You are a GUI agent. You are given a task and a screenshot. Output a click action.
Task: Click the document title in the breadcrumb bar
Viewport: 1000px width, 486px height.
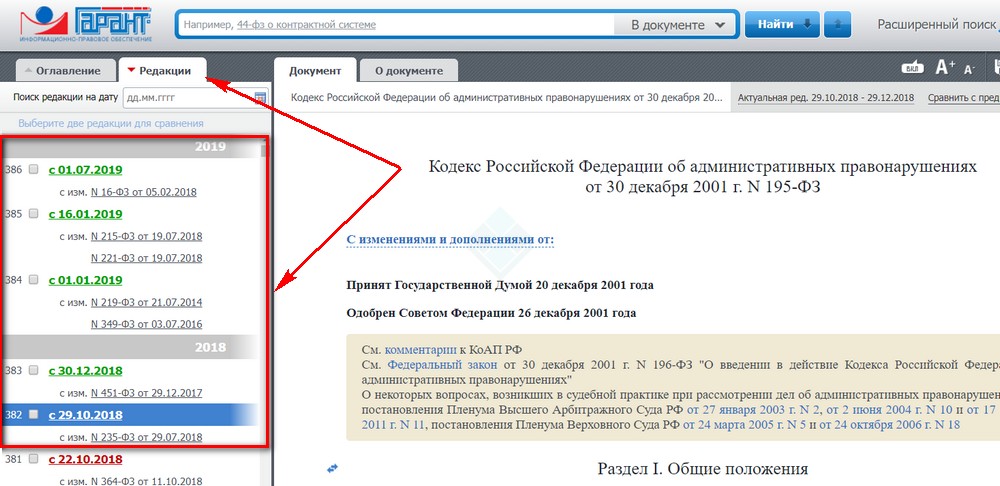[x=507, y=98]
